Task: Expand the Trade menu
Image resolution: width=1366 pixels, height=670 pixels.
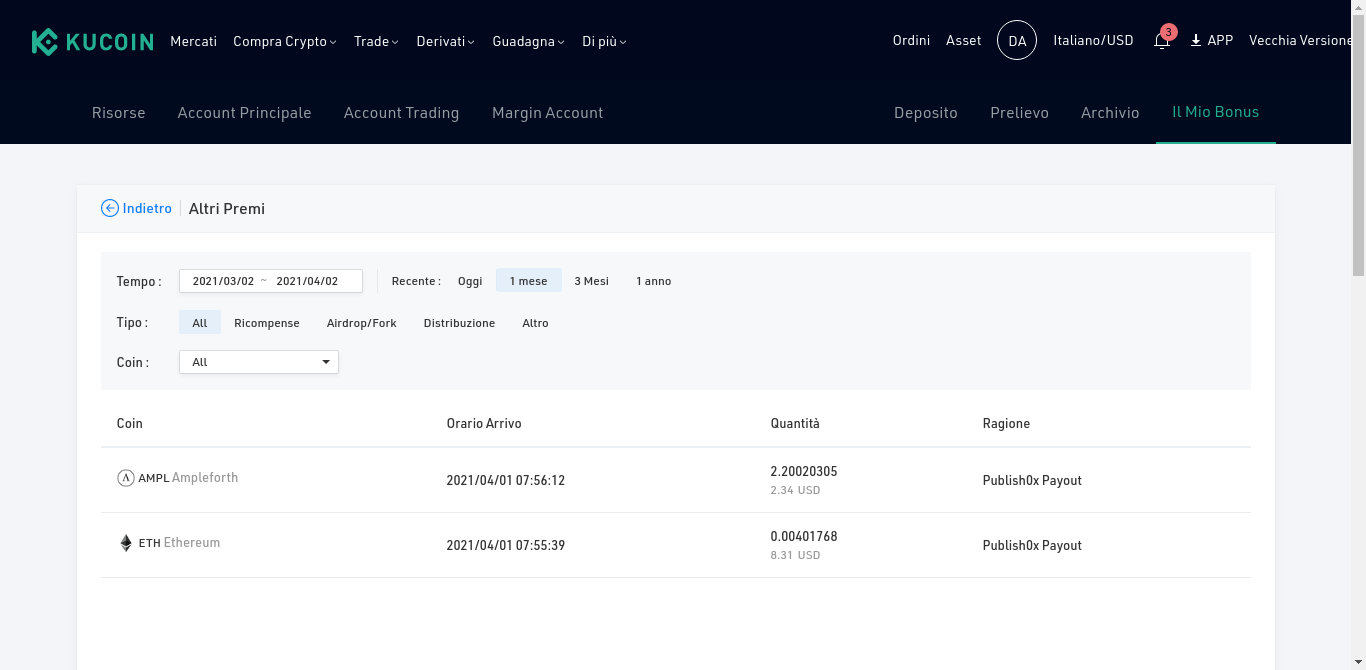Action: (376, 41)
